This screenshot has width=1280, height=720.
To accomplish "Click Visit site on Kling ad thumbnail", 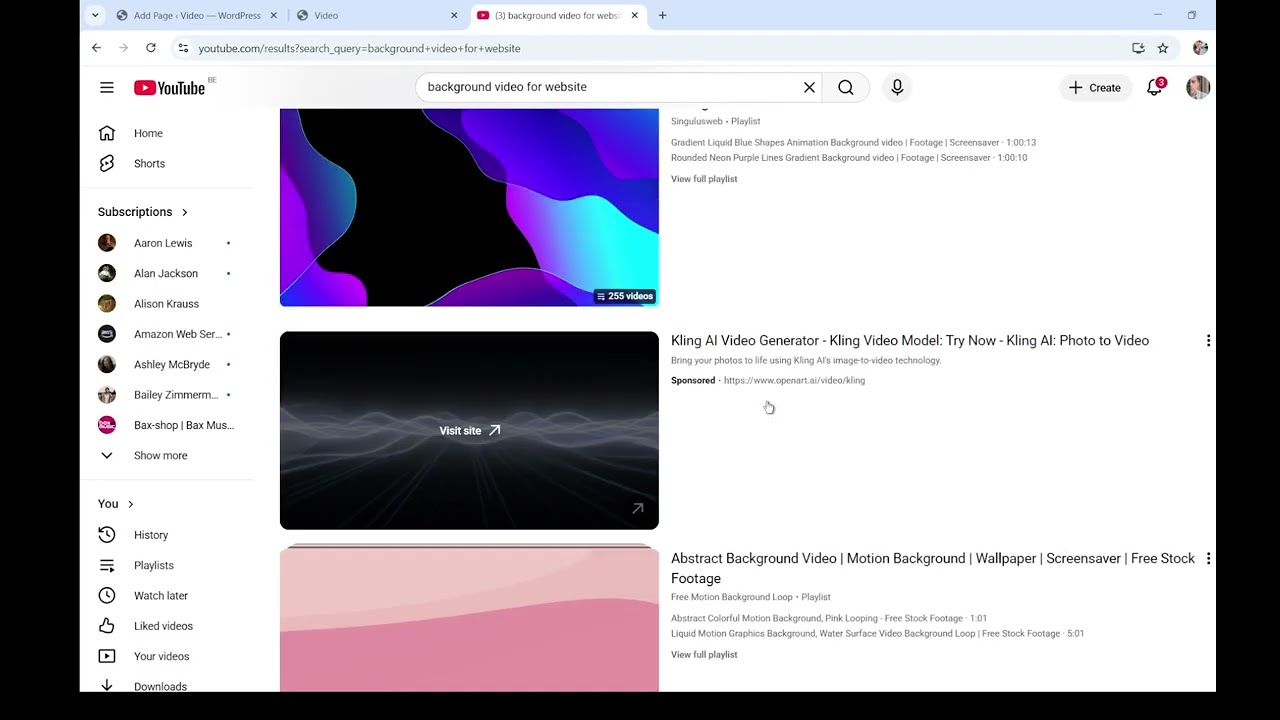I will click(469, 431).
